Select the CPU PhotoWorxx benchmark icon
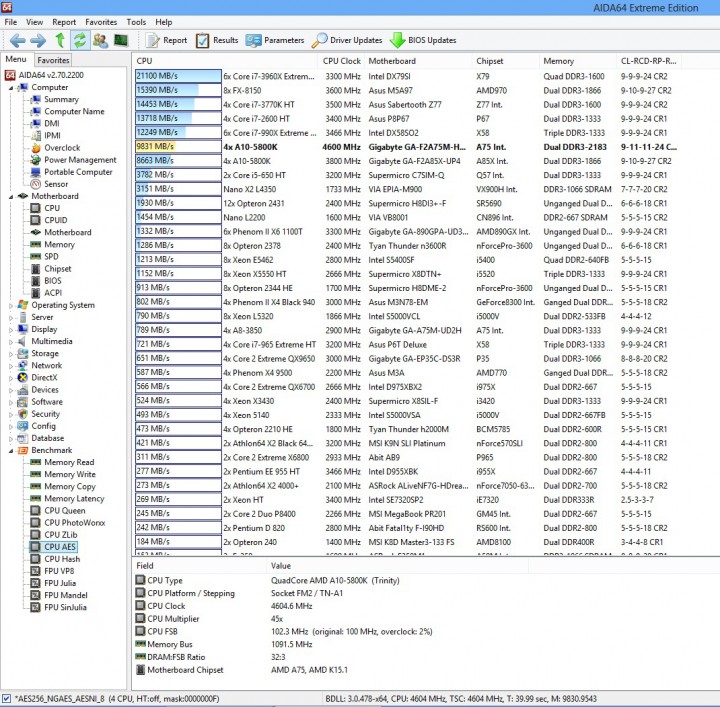The height and width of the screenshot is (707, 720). click(36, 523)
